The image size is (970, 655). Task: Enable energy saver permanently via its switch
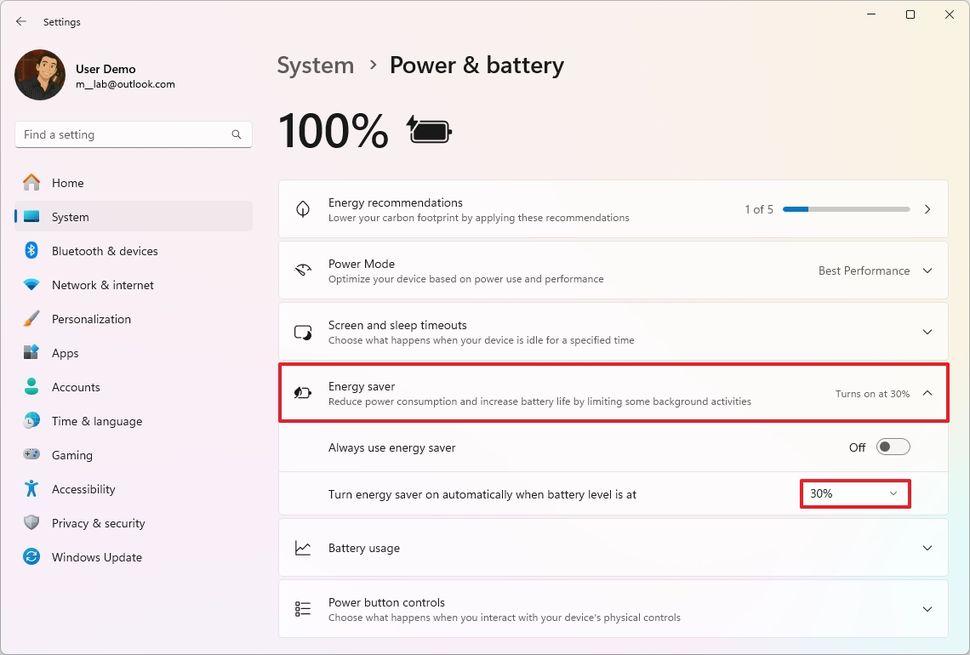893,447
